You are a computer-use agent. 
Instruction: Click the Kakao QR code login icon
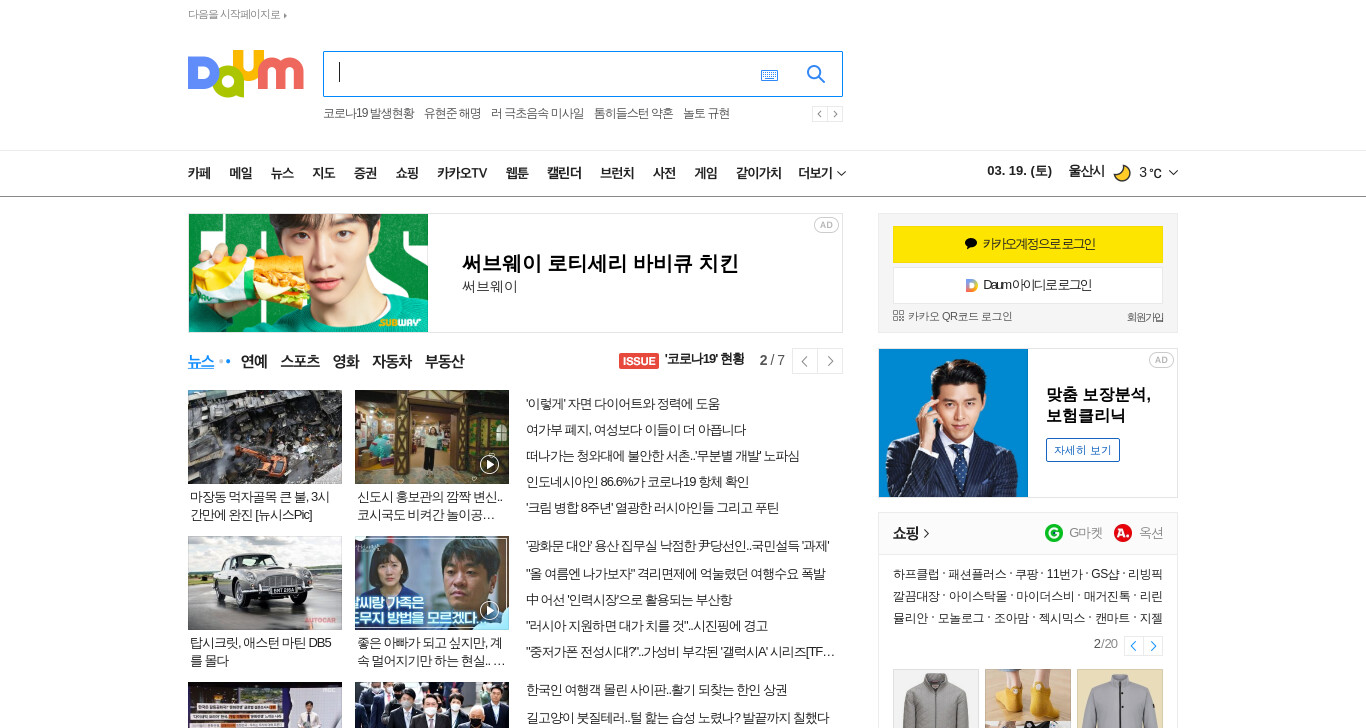pos(898,315)
